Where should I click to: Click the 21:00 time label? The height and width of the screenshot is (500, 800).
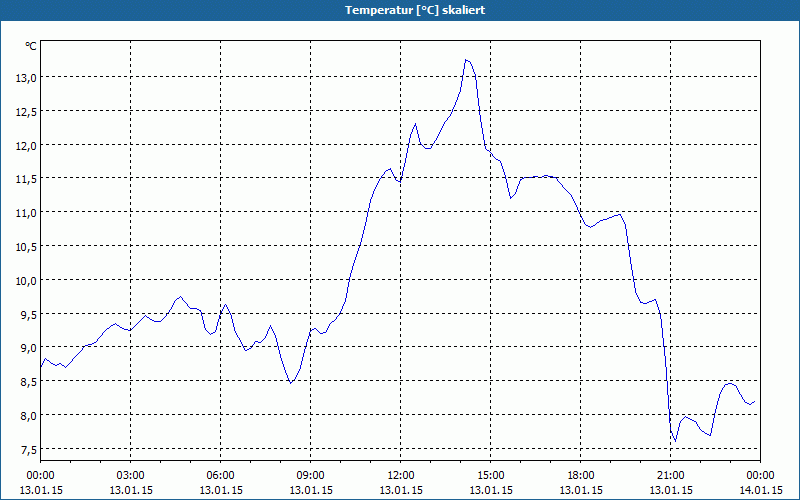(x=670, y=476)
